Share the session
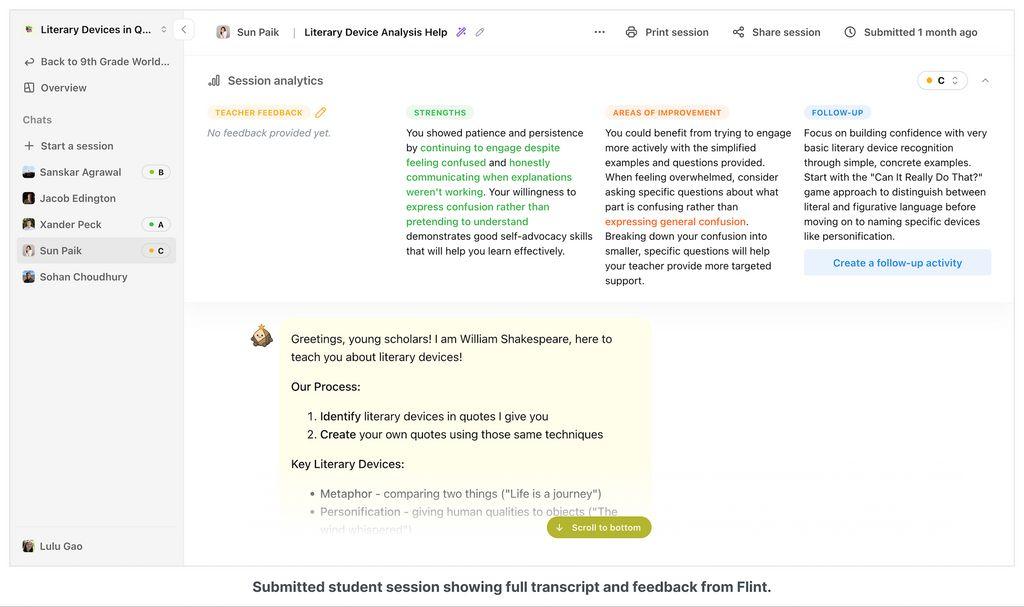 [776, 32]
